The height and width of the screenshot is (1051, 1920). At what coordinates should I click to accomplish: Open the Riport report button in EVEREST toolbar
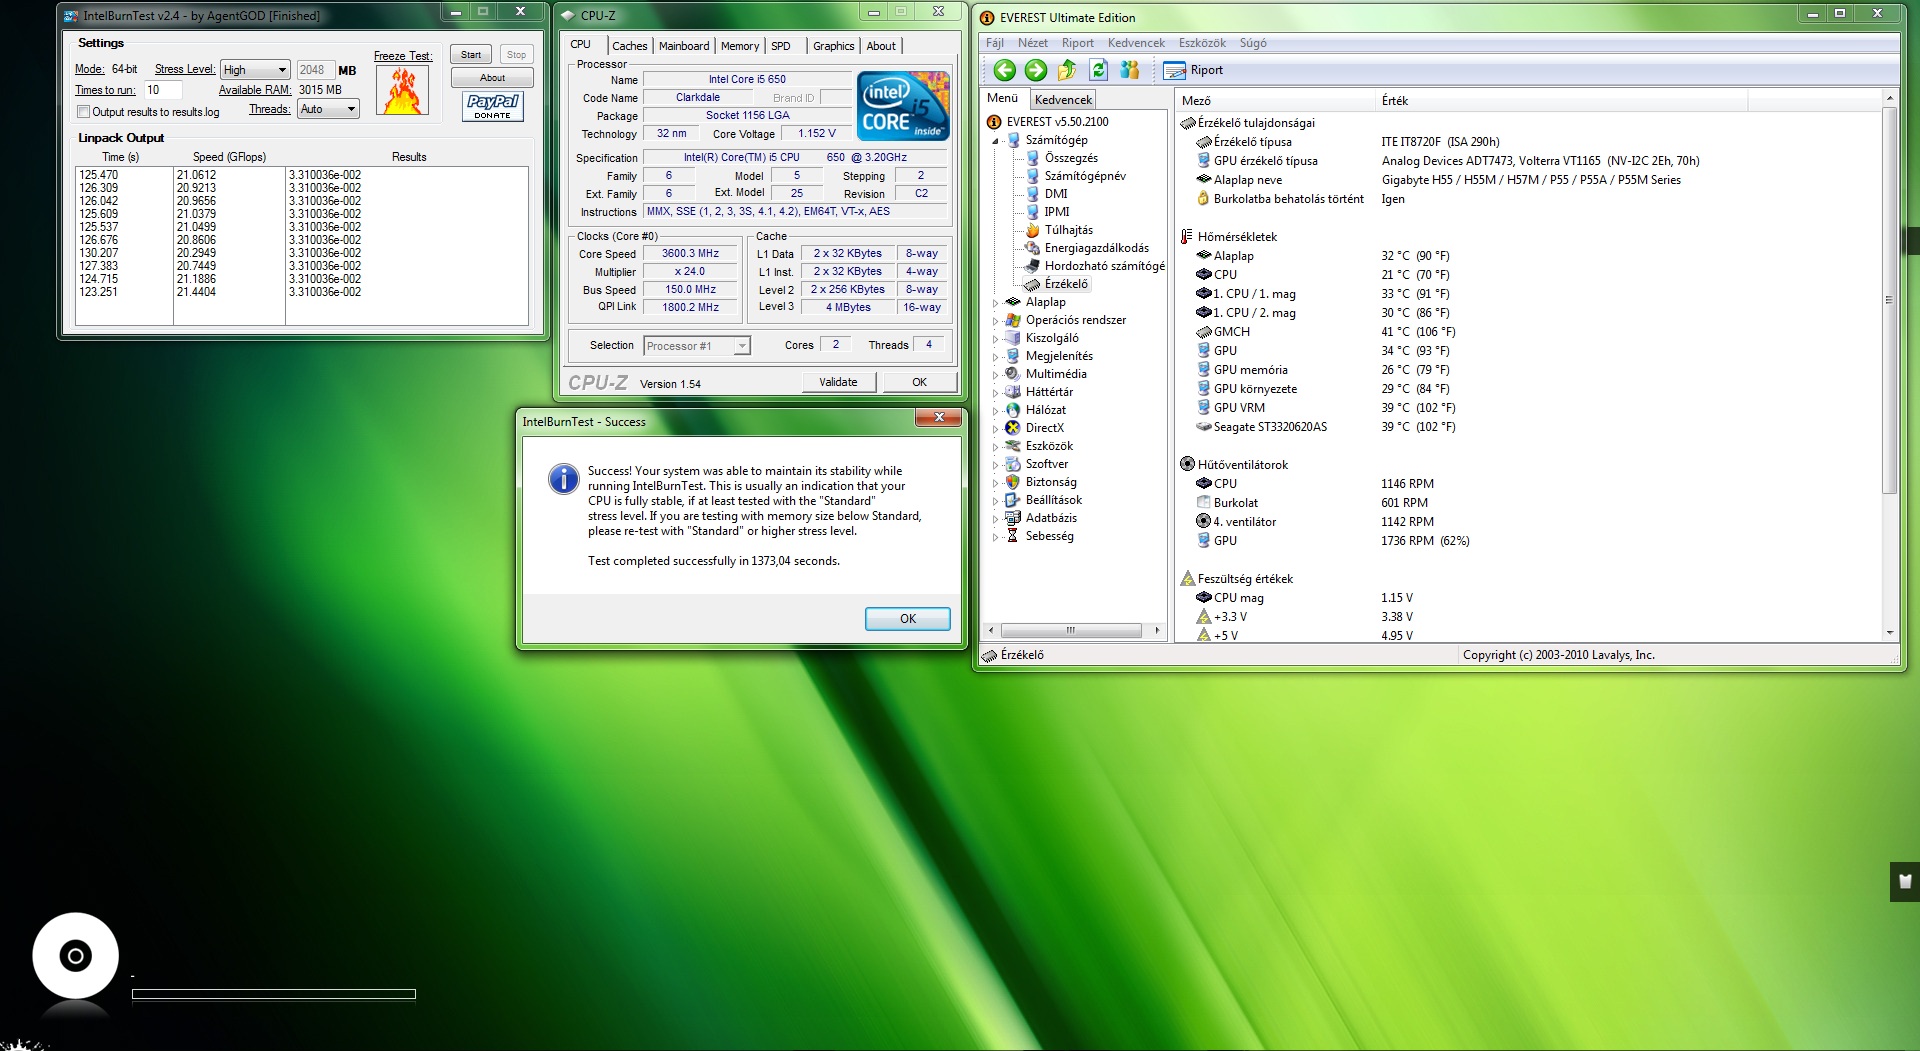(1193, 70)
